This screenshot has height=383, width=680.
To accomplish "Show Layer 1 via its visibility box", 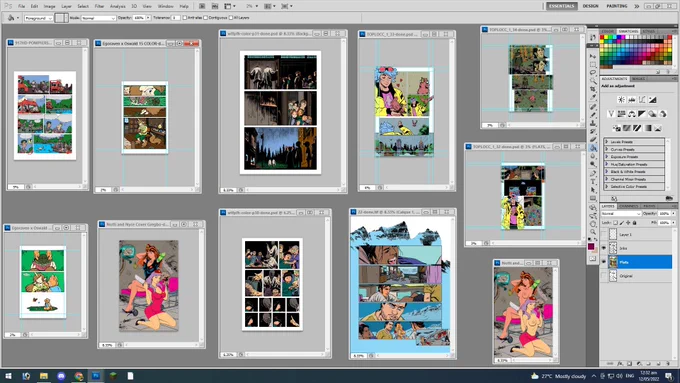I will click(604, 234).
